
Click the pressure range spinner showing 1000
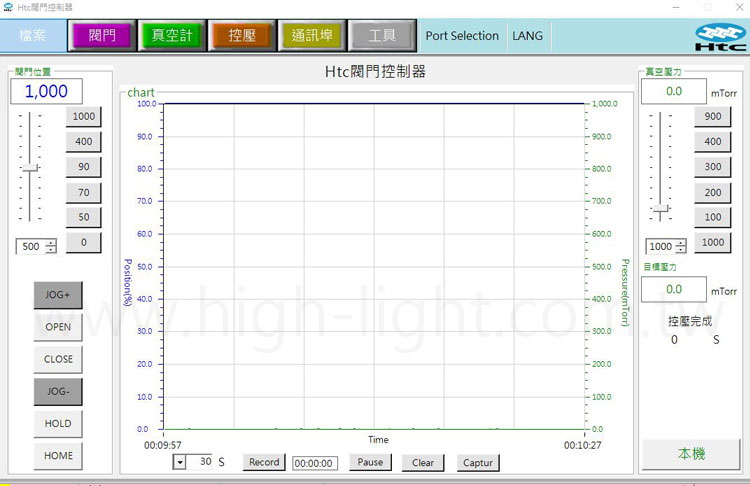tap(666, 246)
